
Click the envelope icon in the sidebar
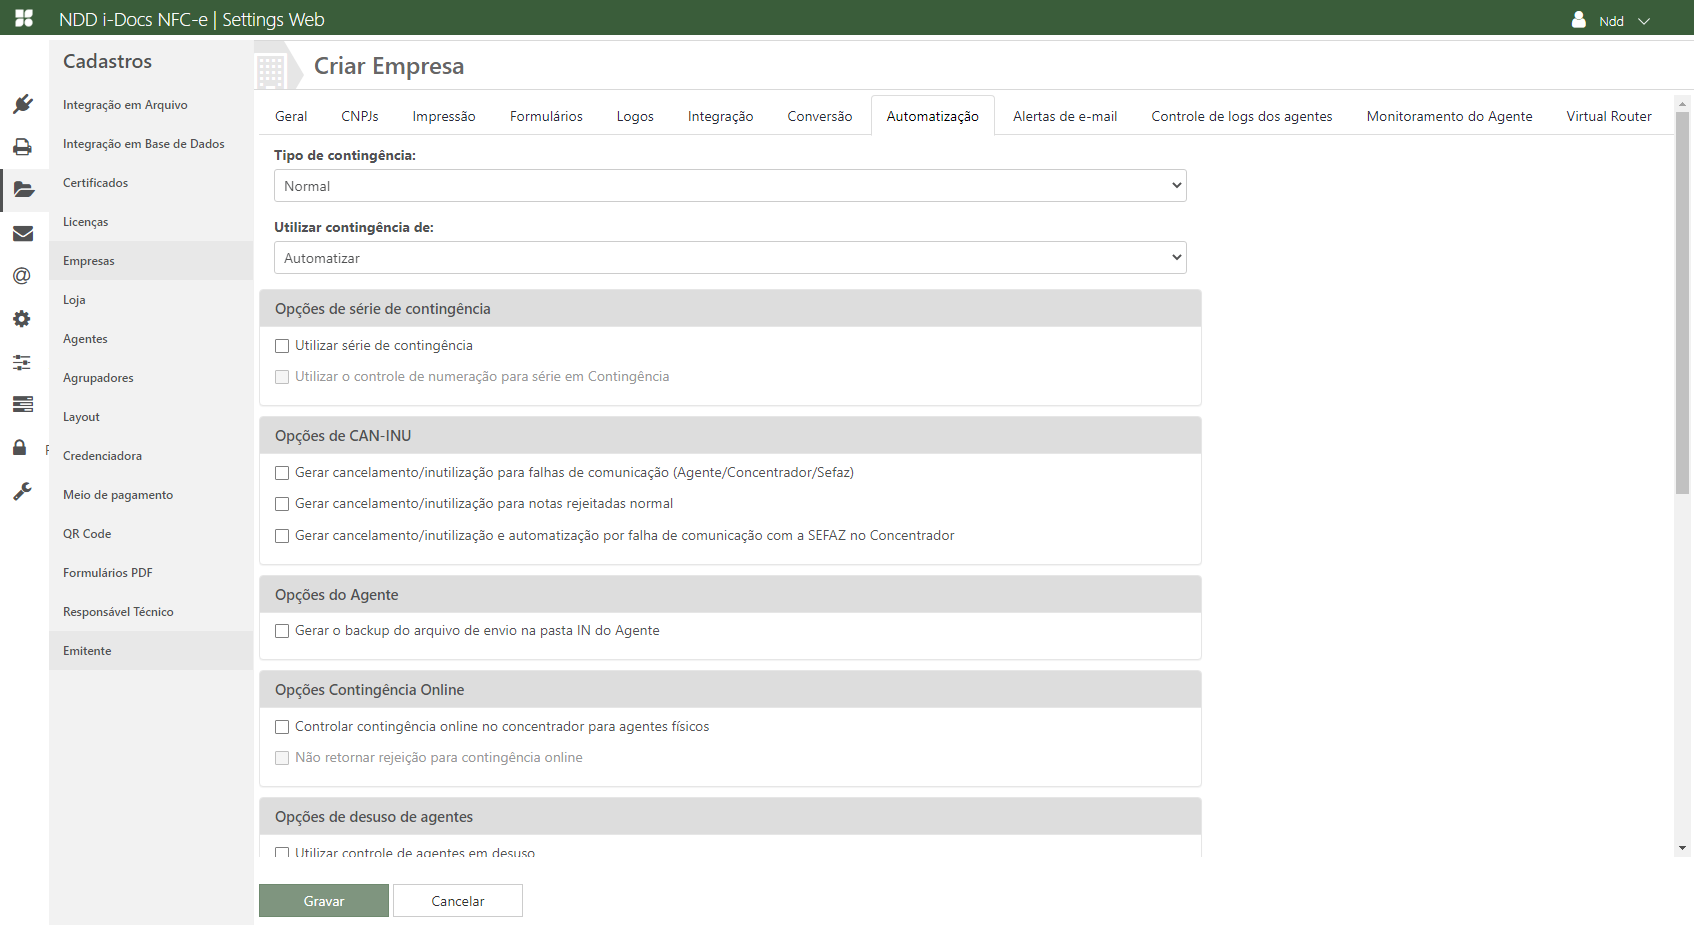[23, 233]
